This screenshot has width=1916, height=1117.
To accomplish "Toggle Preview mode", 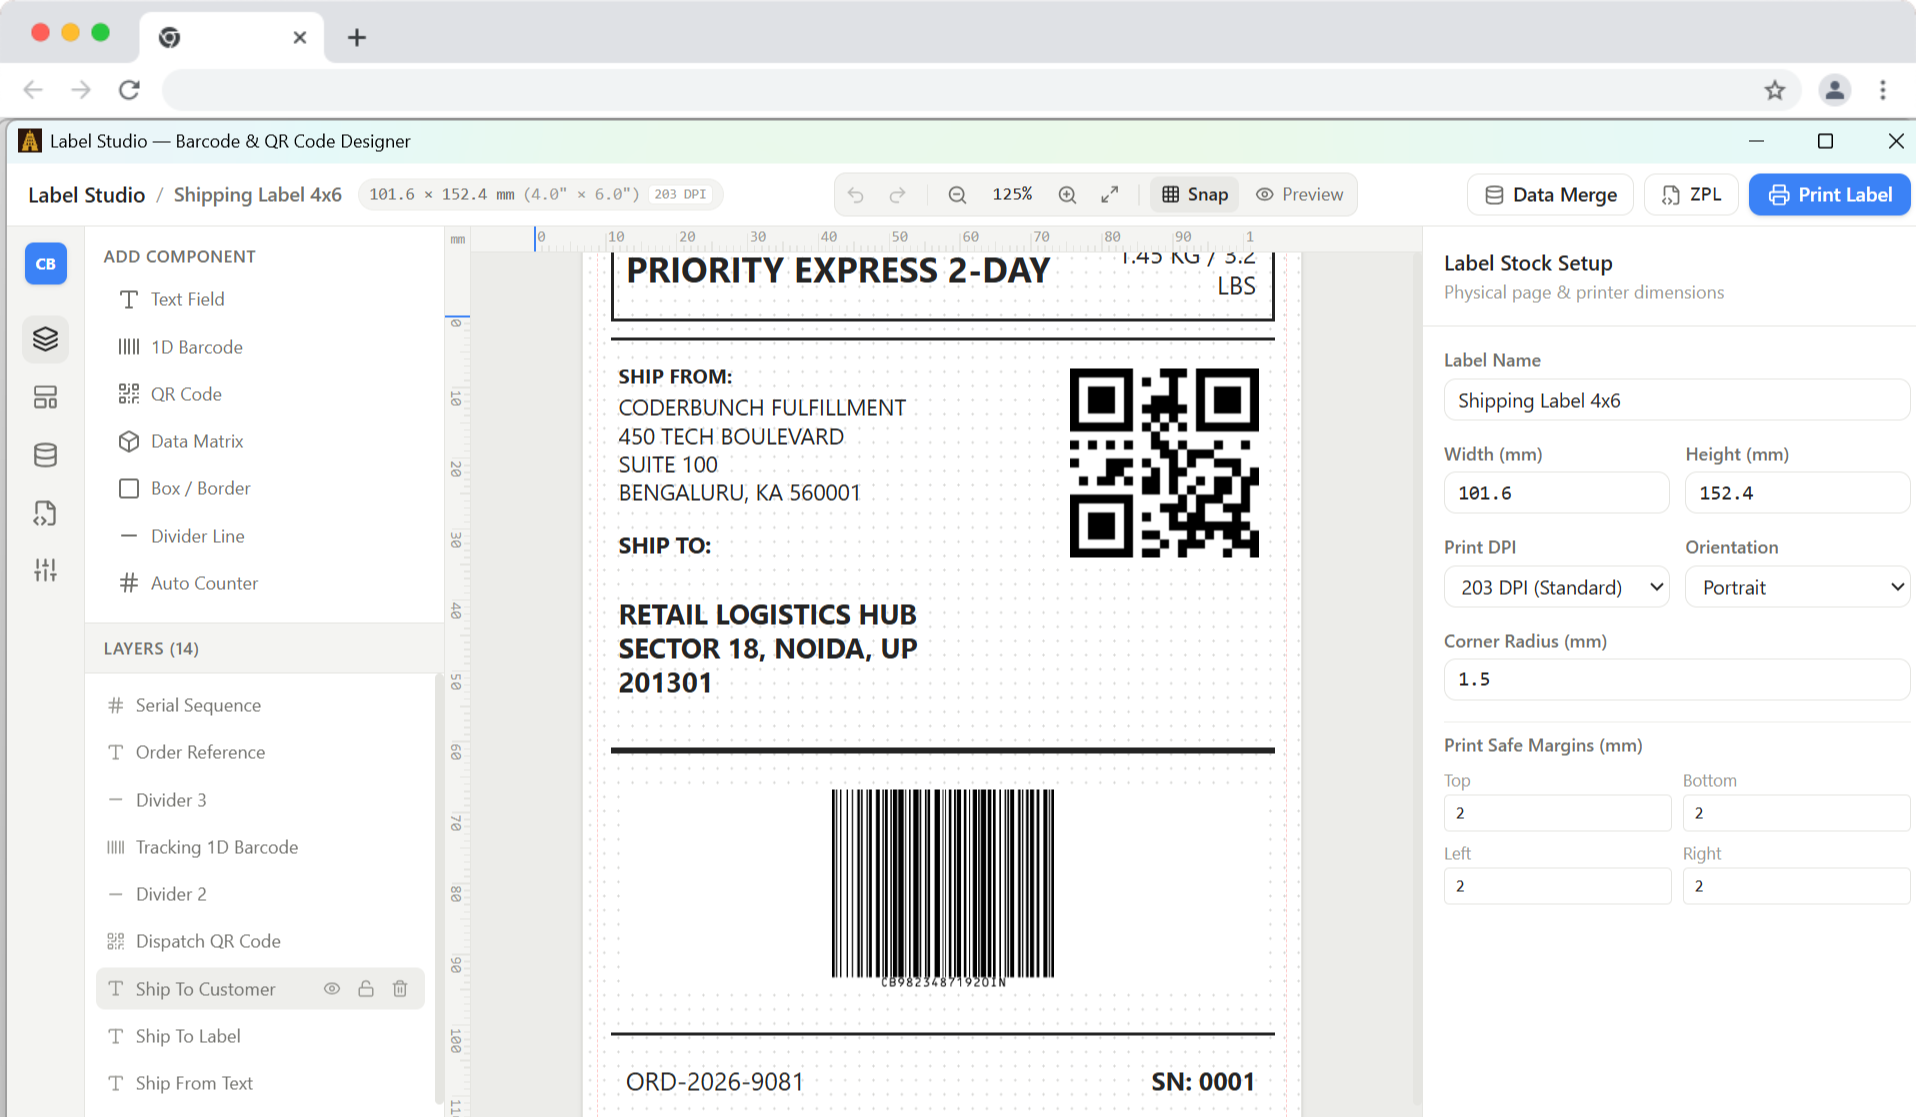I will point(1299,195).
